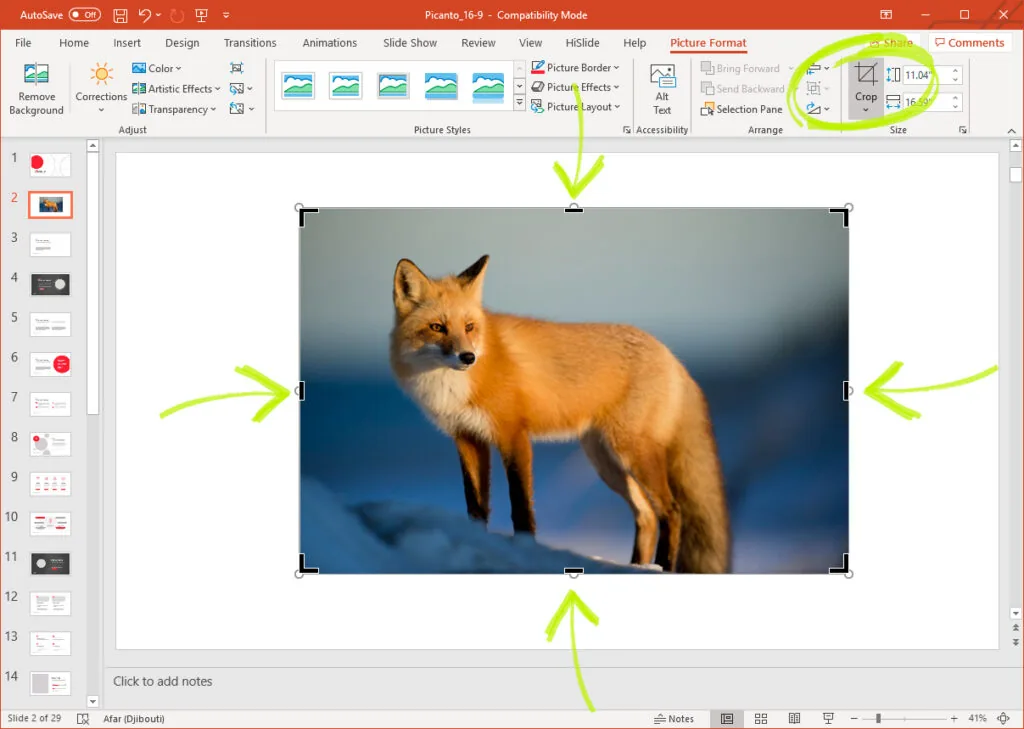Click the Remove Background icon
This screenshot has width=1024, height=729.
pyautogui.click(x=36, y=74)
